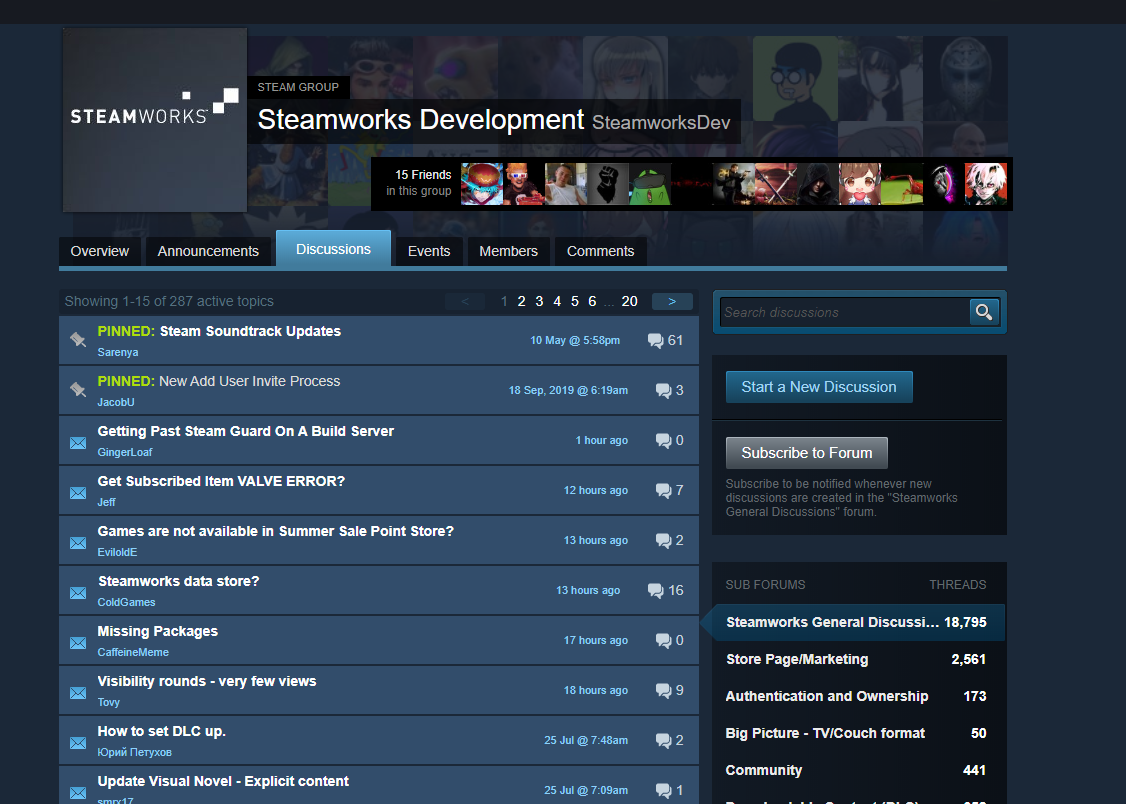Open first friend avatar in friends strip
This screenshot has width=1126, height=804.
481,184
